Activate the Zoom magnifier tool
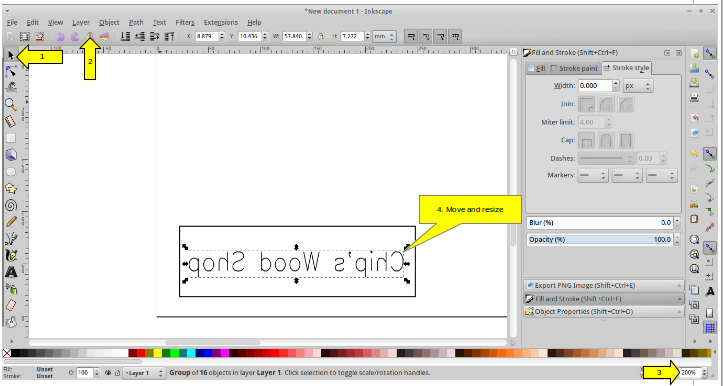 [x=11, y=104]
